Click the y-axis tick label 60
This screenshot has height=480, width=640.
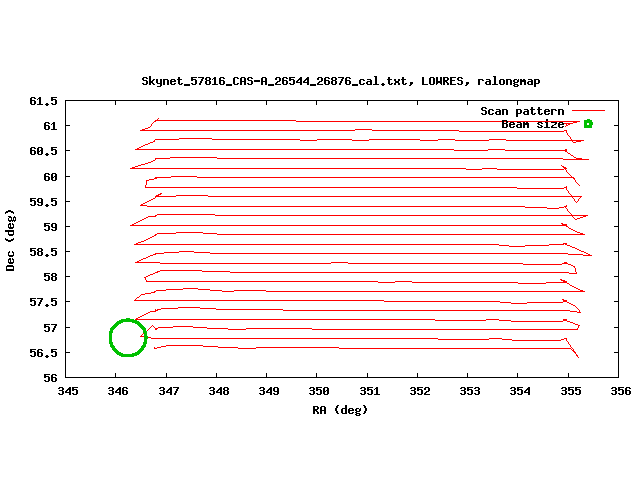coord(51,177)
